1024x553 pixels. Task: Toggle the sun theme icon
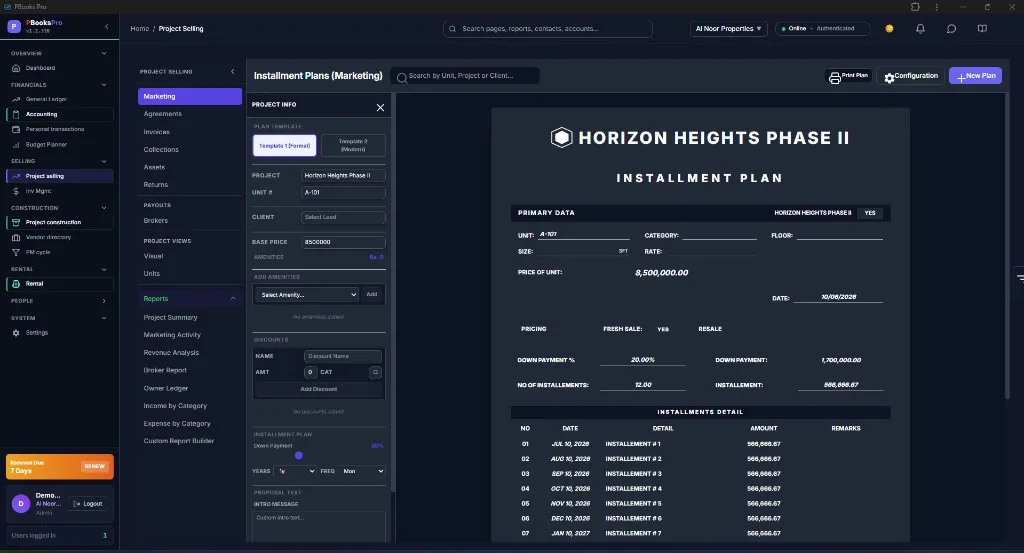[889, 29]
